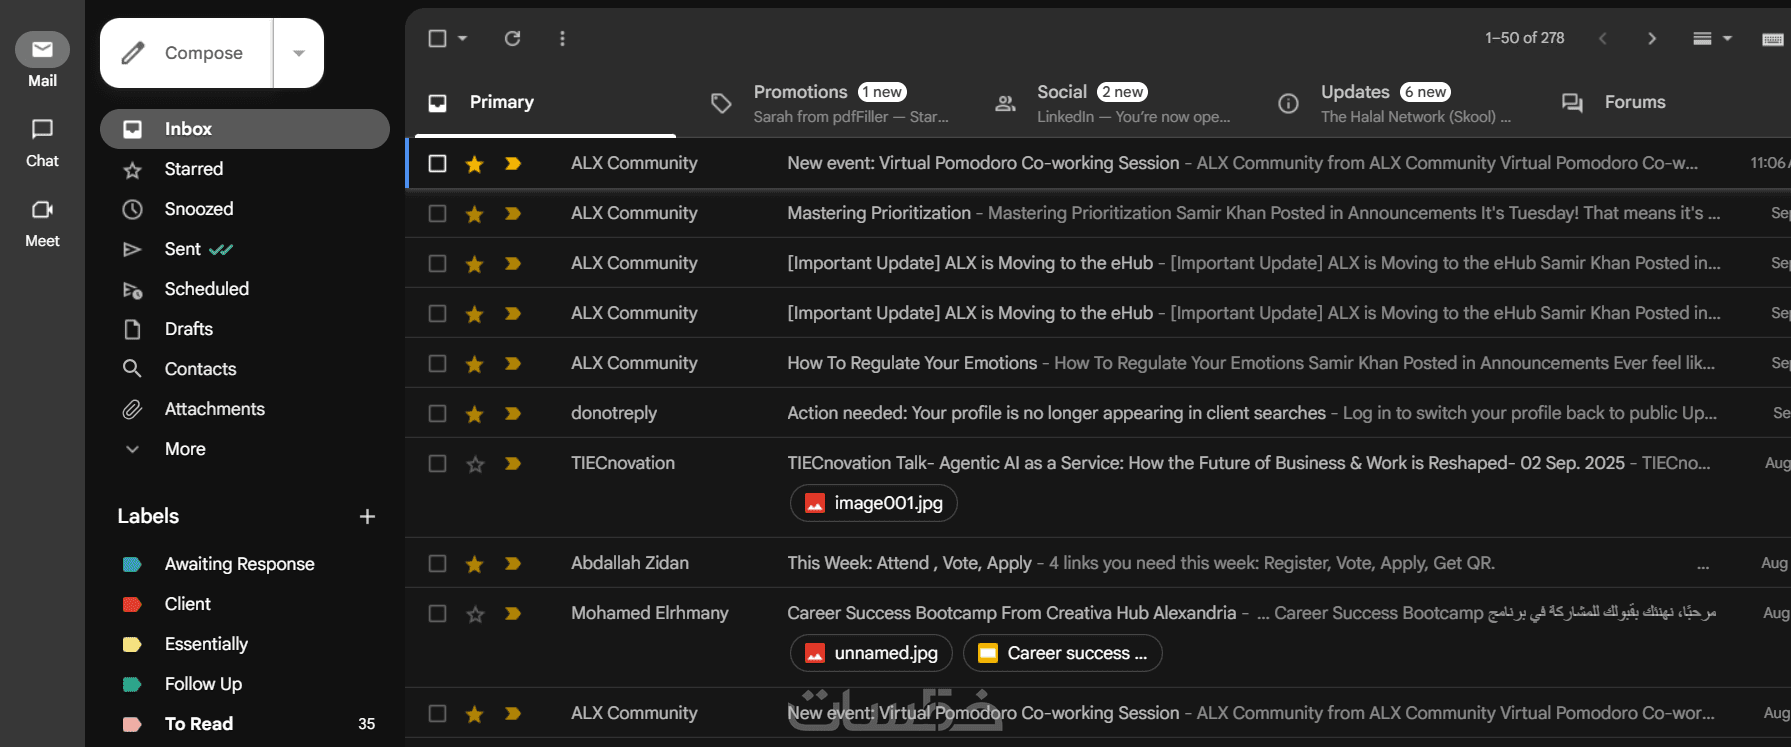Image resolution: width=1791 pixels, height=747 pixels.
Task: Open the select-all dropdown arrow
Action: (462, 38)
